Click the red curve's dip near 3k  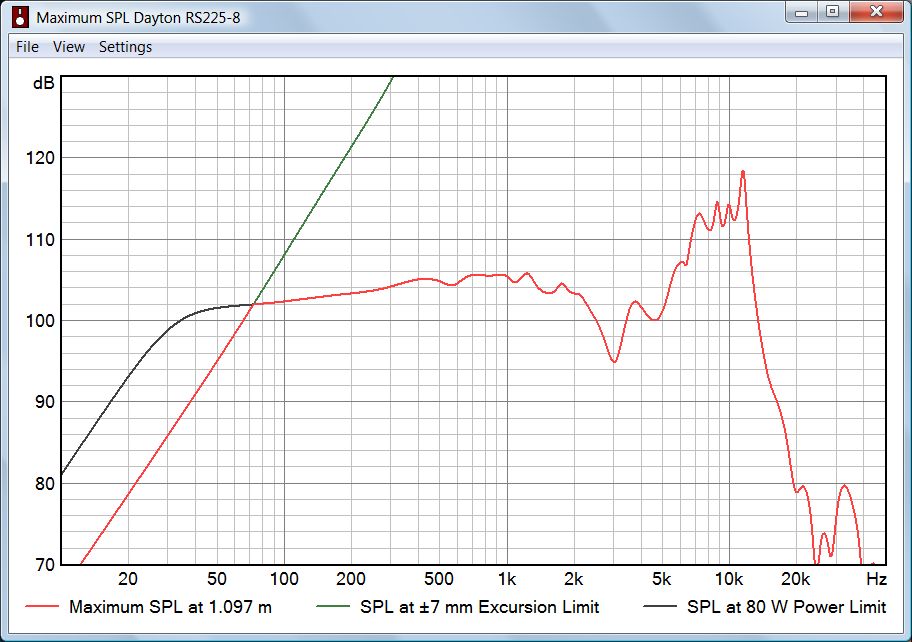pyautogui.click(x=614, y=361)
